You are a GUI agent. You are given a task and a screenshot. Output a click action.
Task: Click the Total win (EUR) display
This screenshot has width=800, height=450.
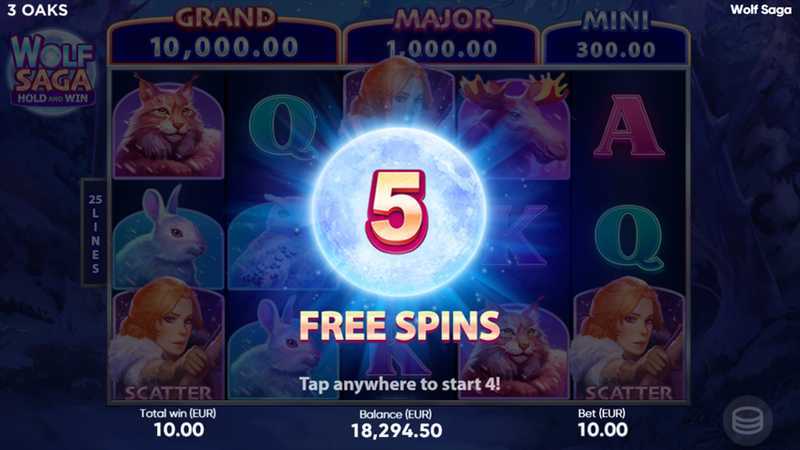pos(178,423)
